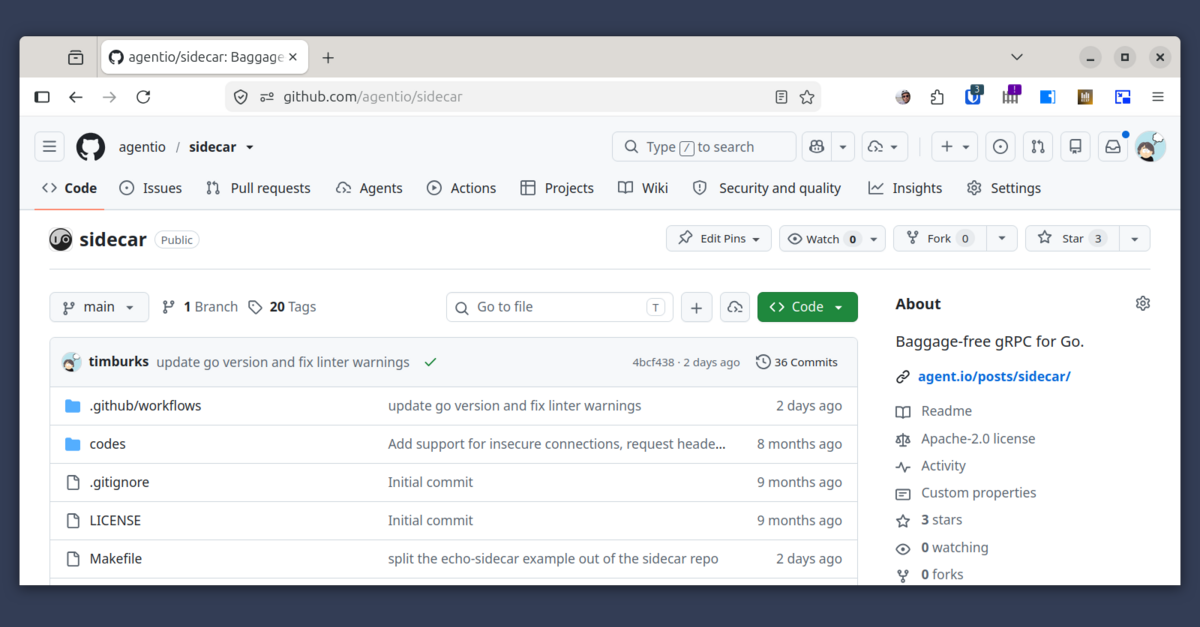
Task: Open the Create new plus dropdown
Action: 955,147
